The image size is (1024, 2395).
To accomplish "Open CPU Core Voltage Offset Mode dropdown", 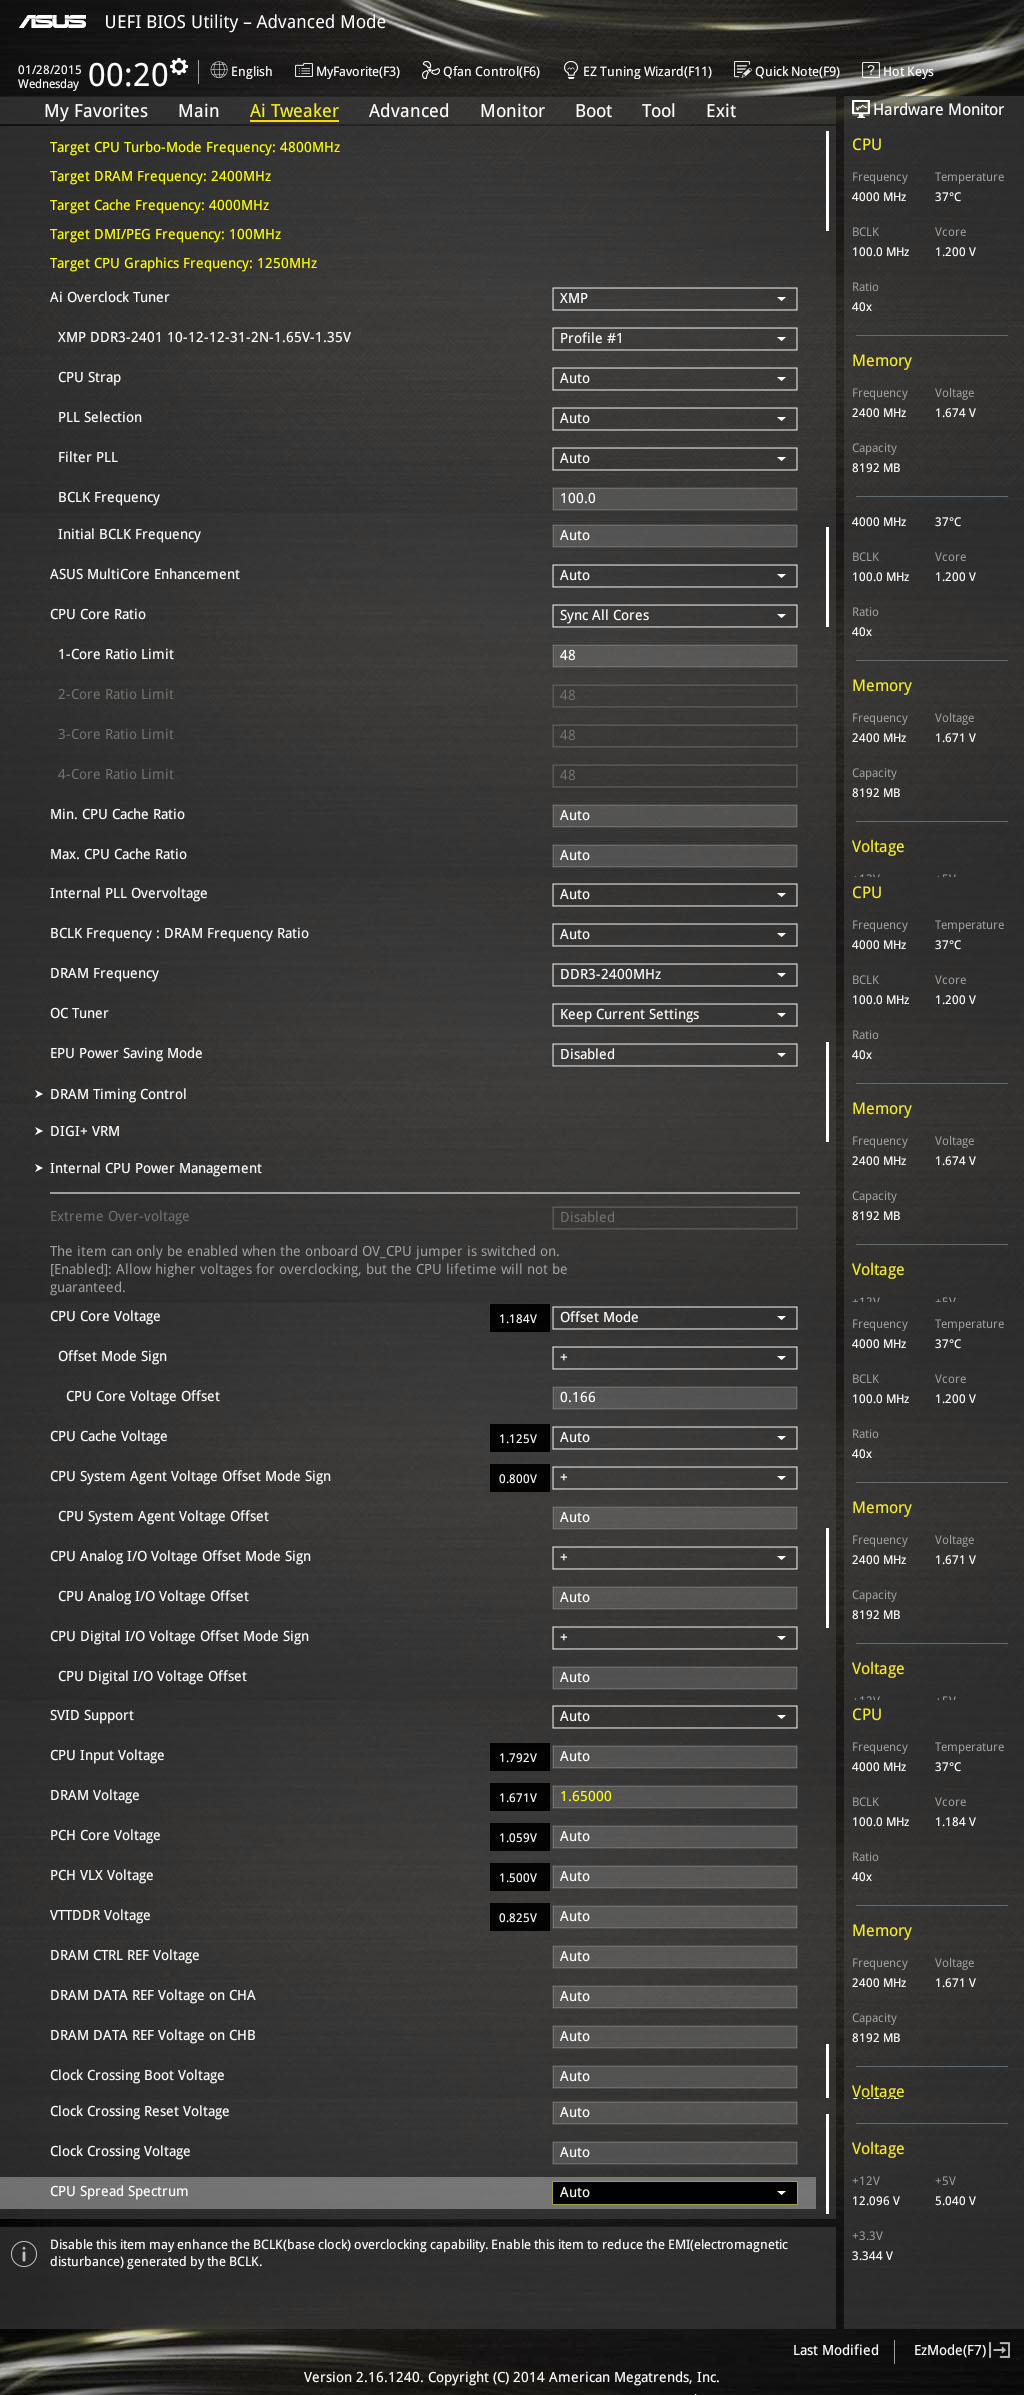I will (675, 1318).
